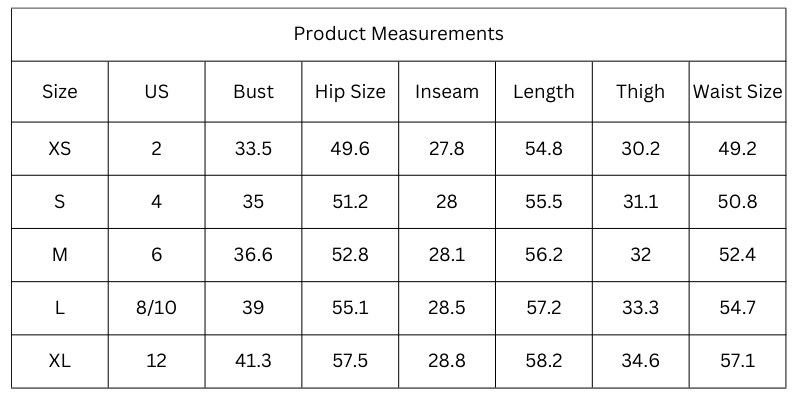Click the Length column header

pyautogui.click(x=544, y=92)
